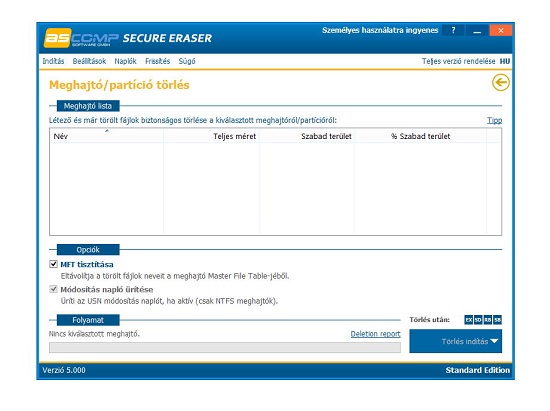Click the orange back arrow icon
Viewport: 550px width, 411px height.
(501, 83)
